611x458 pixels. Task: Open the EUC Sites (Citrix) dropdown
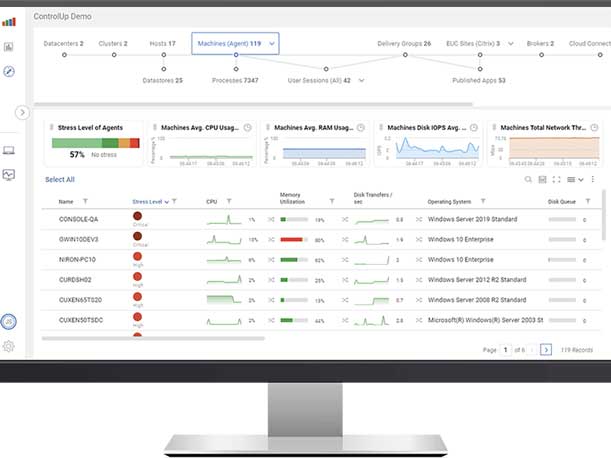click(x=510, y=44)
